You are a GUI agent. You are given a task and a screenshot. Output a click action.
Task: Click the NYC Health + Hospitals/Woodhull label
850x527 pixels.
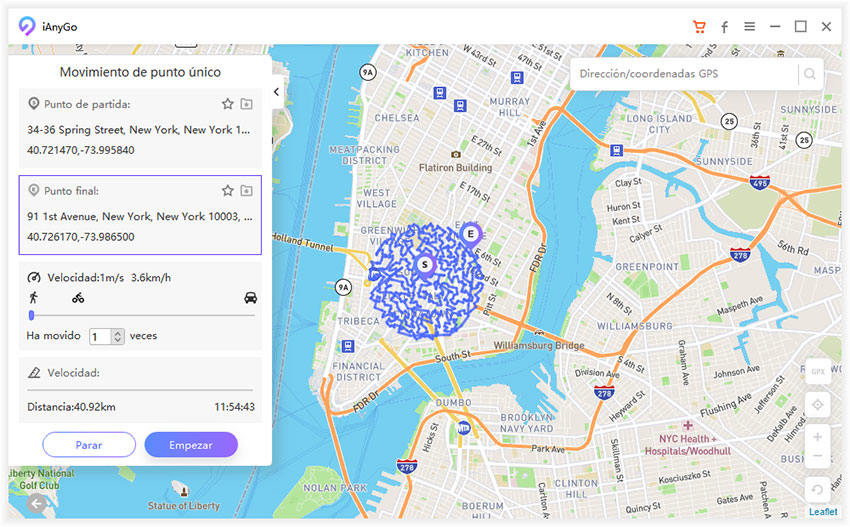point(687,445)
